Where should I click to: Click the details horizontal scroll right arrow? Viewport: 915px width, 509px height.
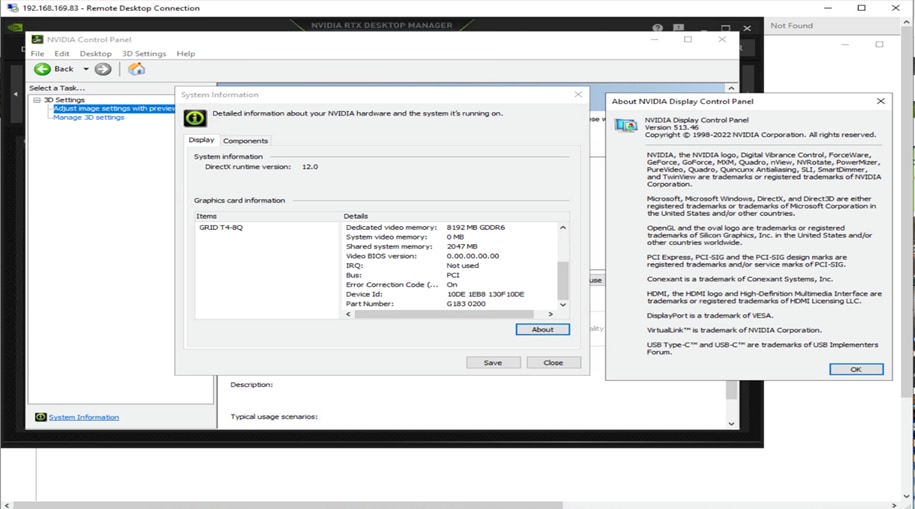[550, 314]
